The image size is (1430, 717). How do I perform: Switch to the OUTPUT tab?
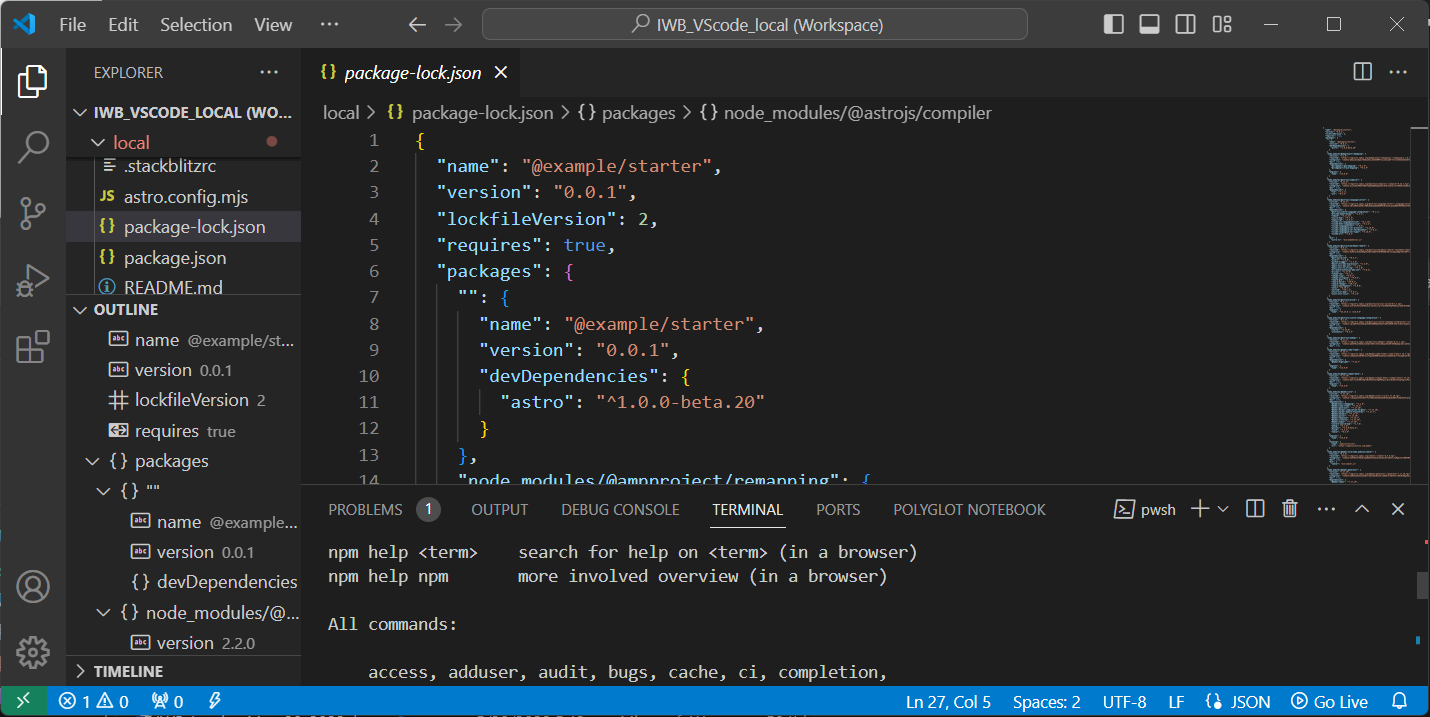(499, 509)
